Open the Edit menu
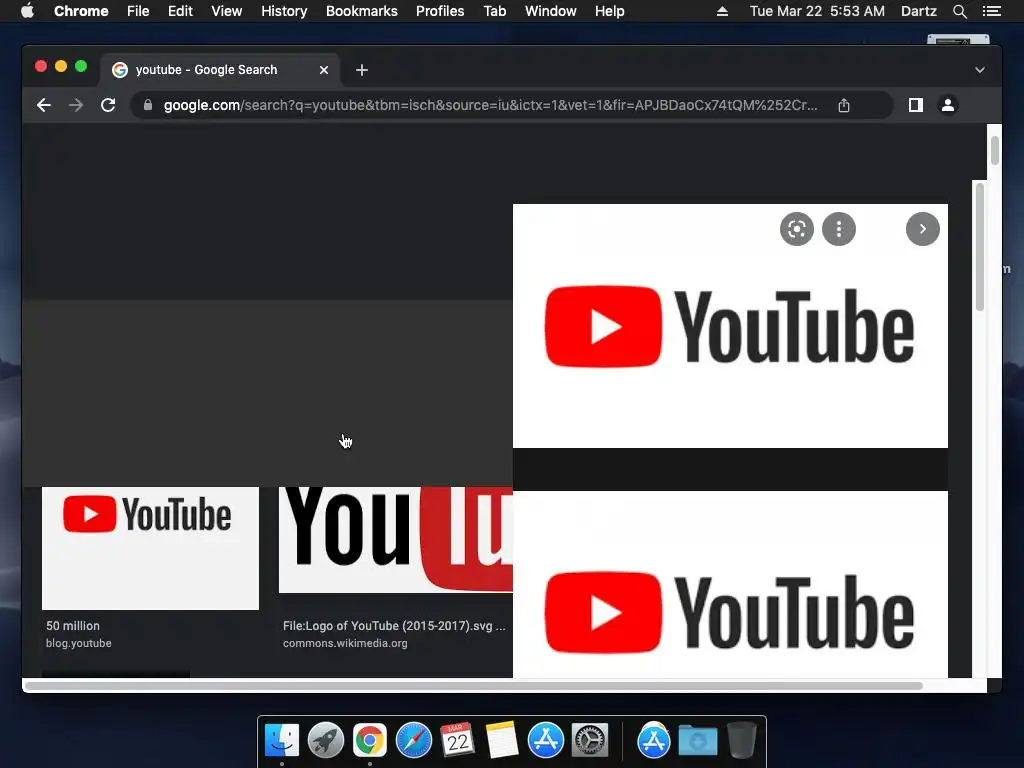Image resolution: width=1024 pixels, height=768 pixels. tap(180, 11)
